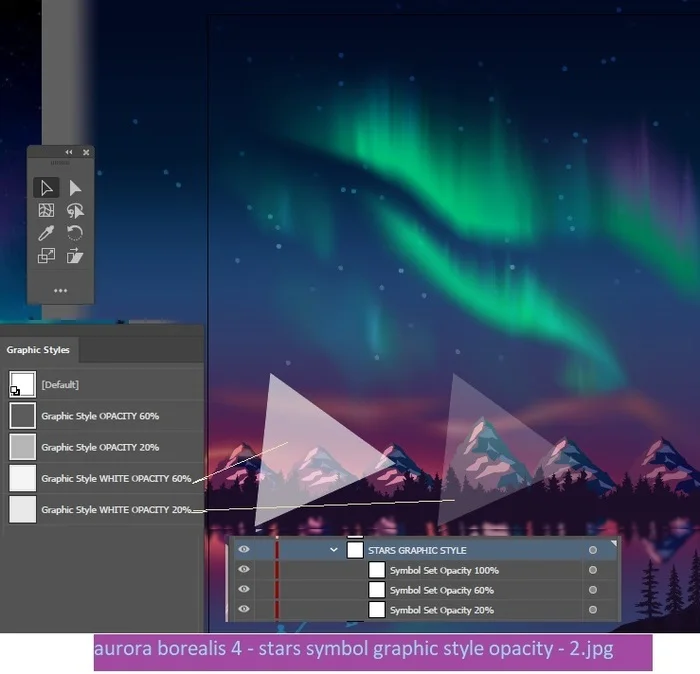
Task: Target Symbol Set Opacity 20% appearance circle
Action: pos(593,610)
